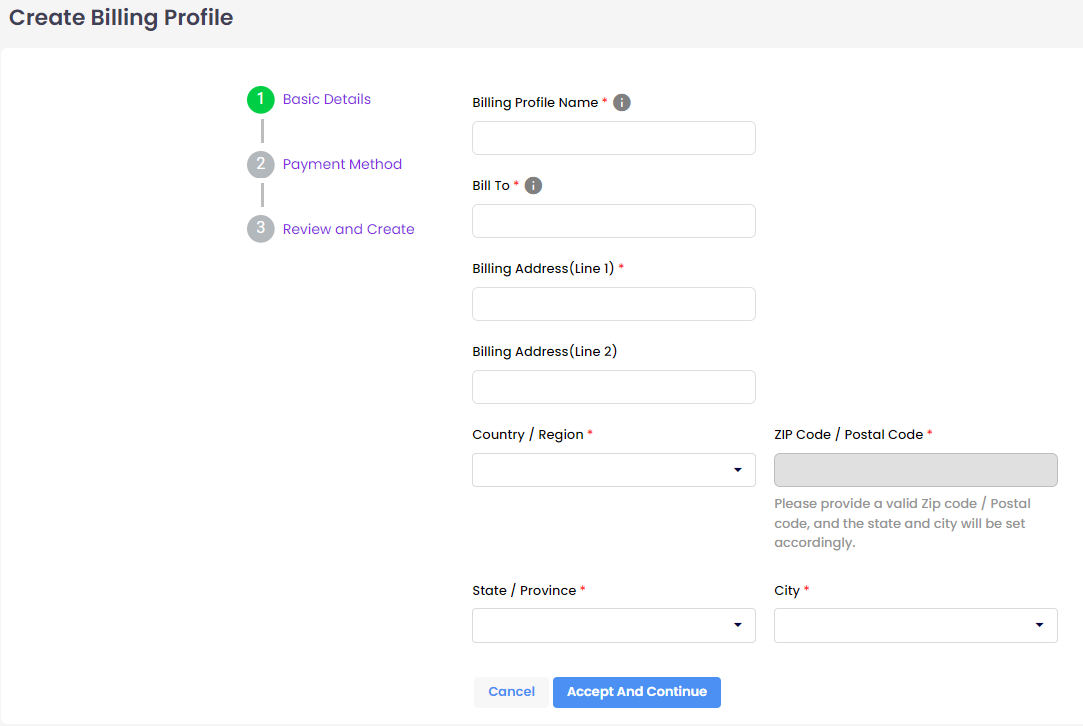
Task: Click the City field label
Action: tap(787, 591)
